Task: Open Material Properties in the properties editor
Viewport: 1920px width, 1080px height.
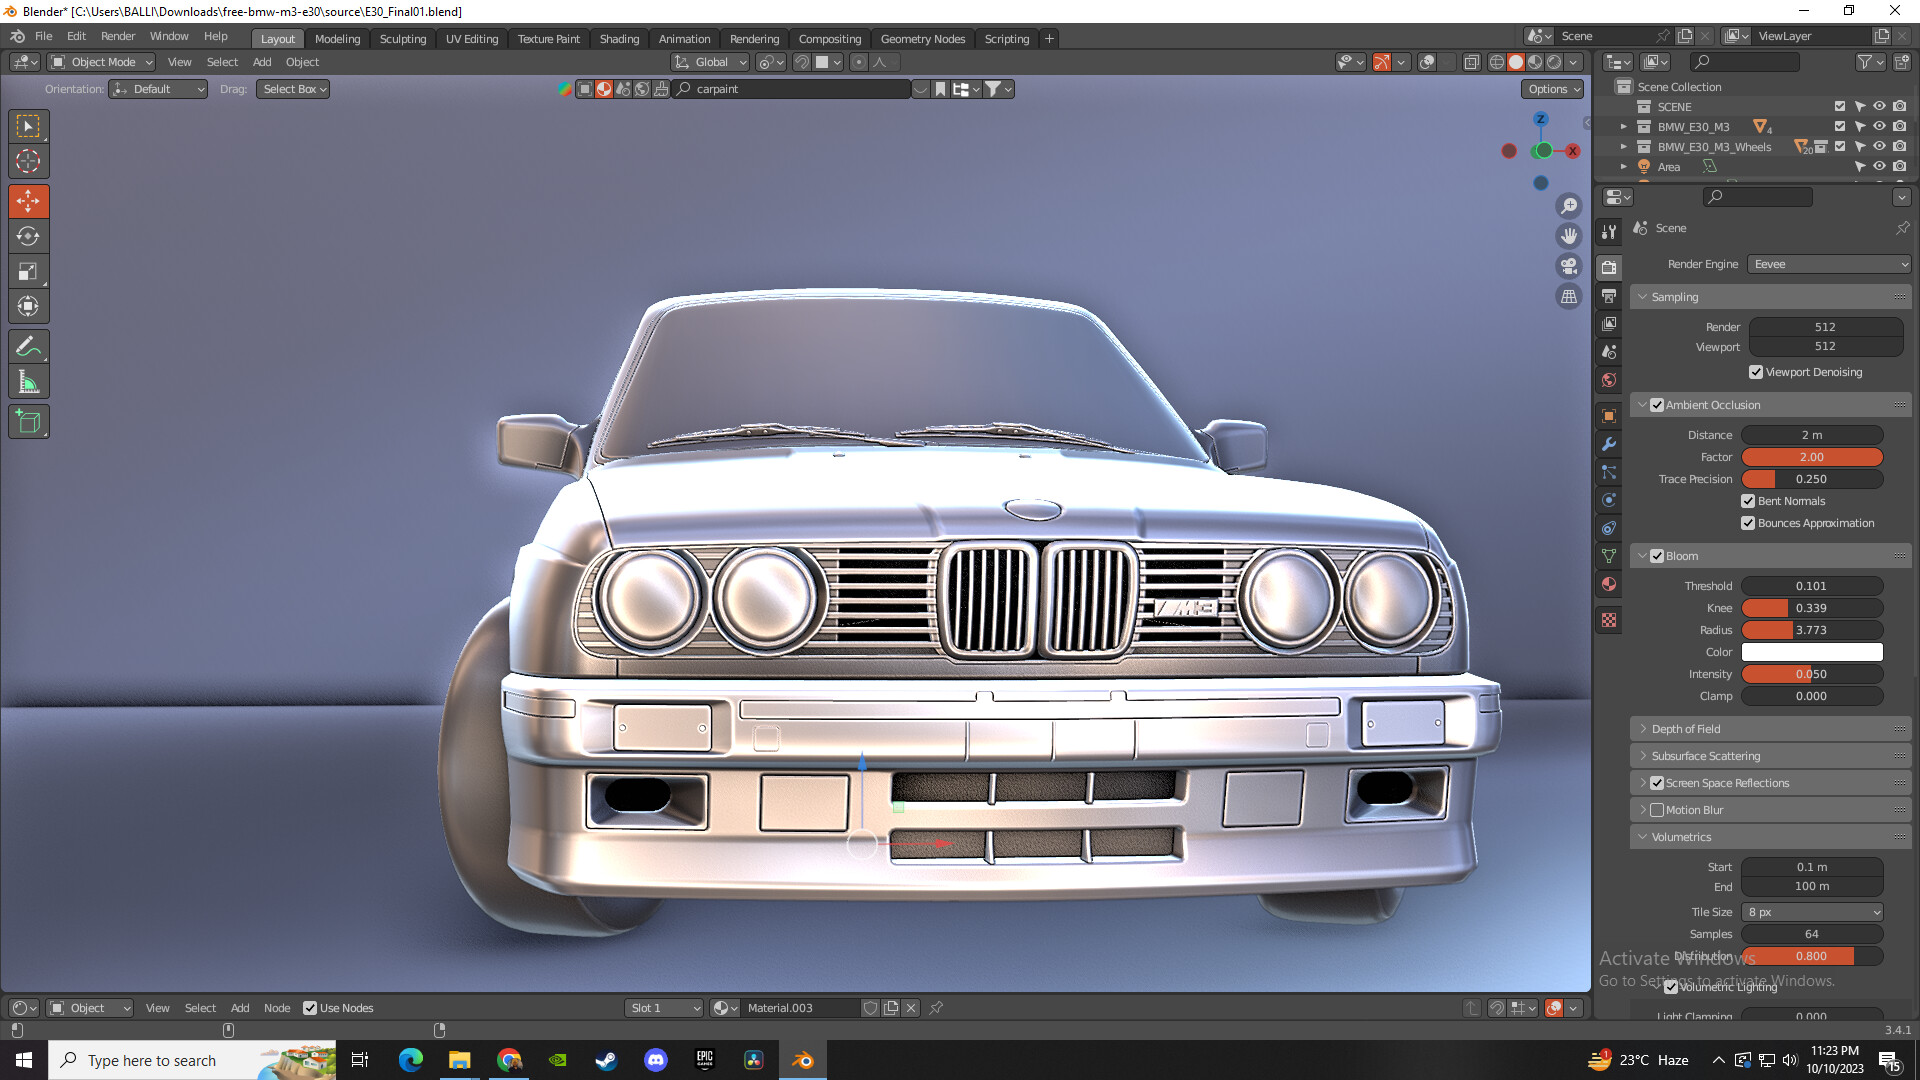Action: (x=1609, y=584)
